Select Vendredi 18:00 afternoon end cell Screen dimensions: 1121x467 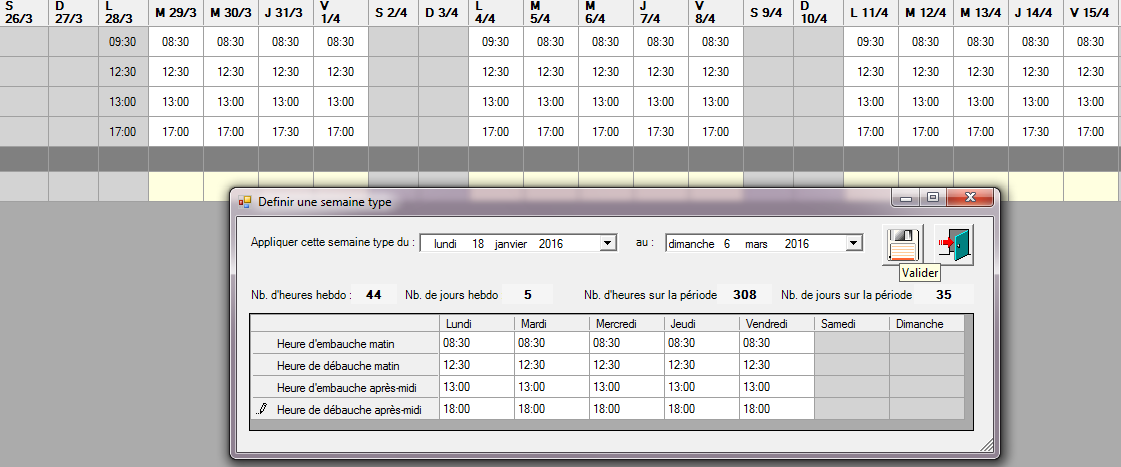777,409
